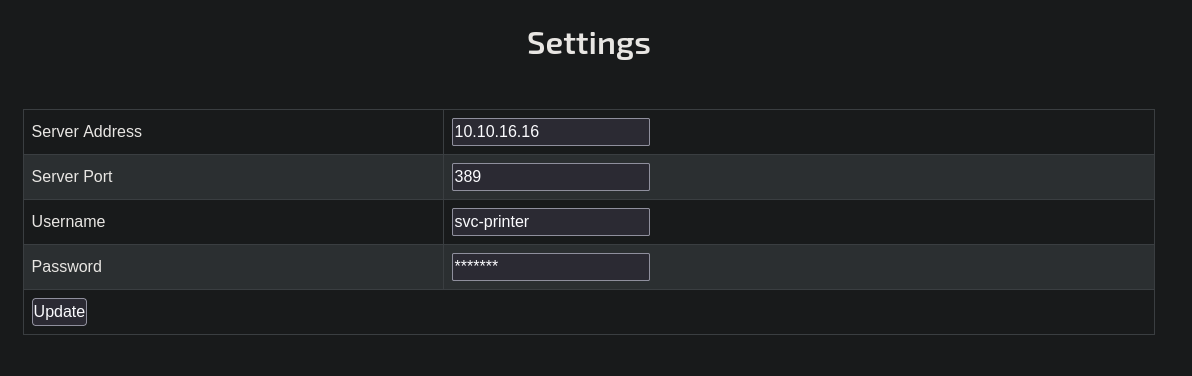Click the Settings page heading
Screen dimensions: 1192x376
(x=588, y=43)
